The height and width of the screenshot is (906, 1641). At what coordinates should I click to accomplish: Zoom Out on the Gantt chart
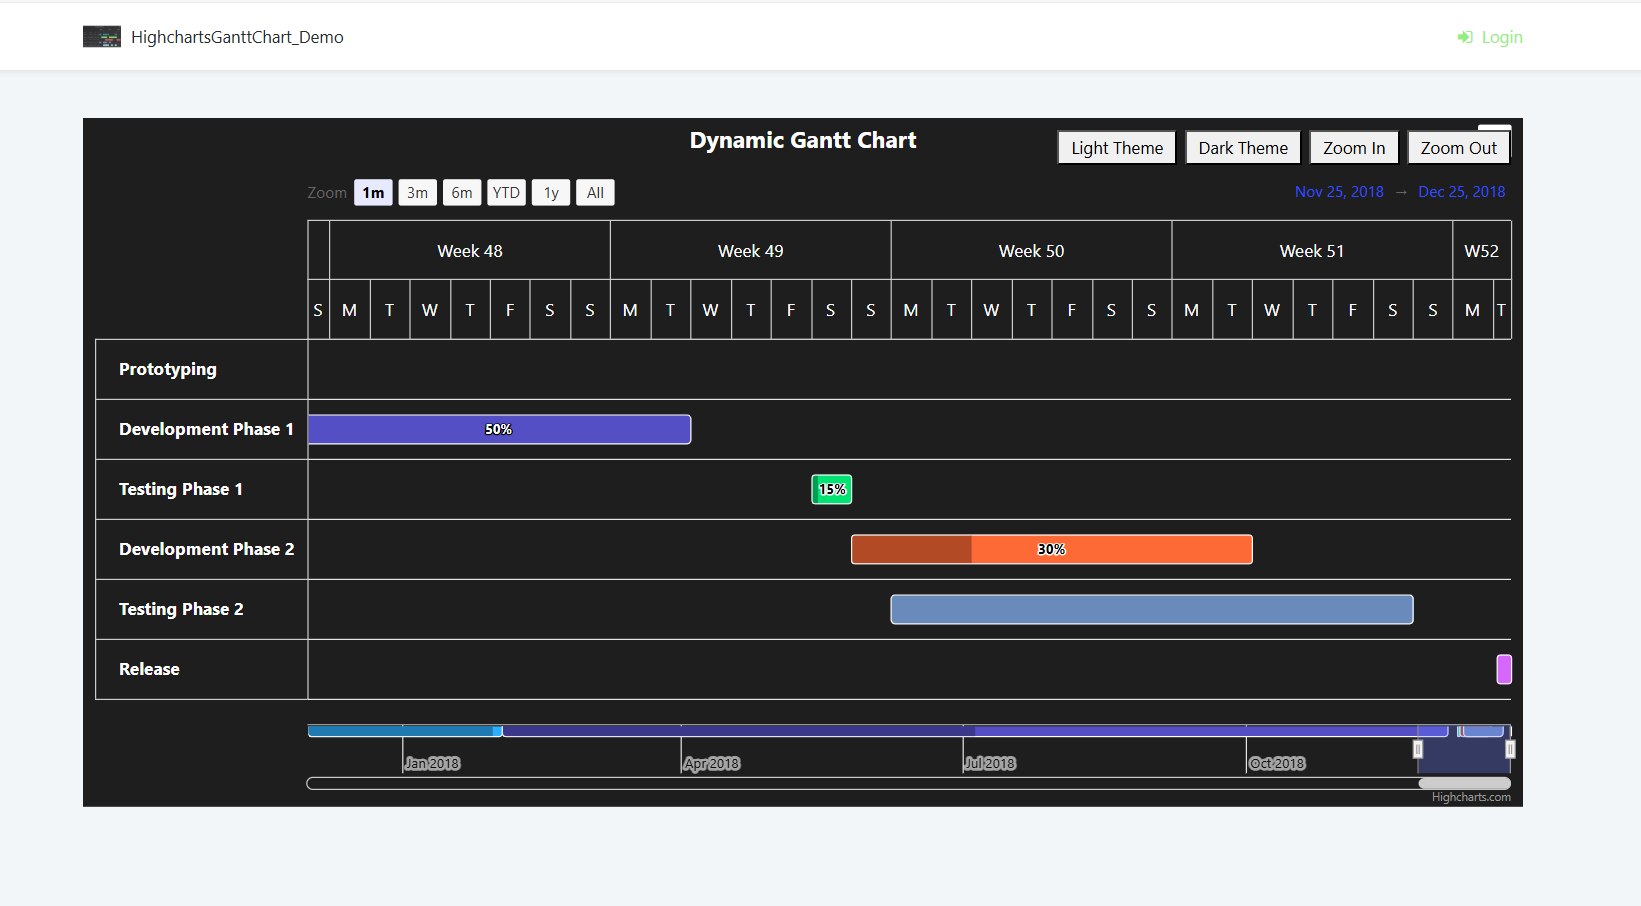pos(1458,147)
